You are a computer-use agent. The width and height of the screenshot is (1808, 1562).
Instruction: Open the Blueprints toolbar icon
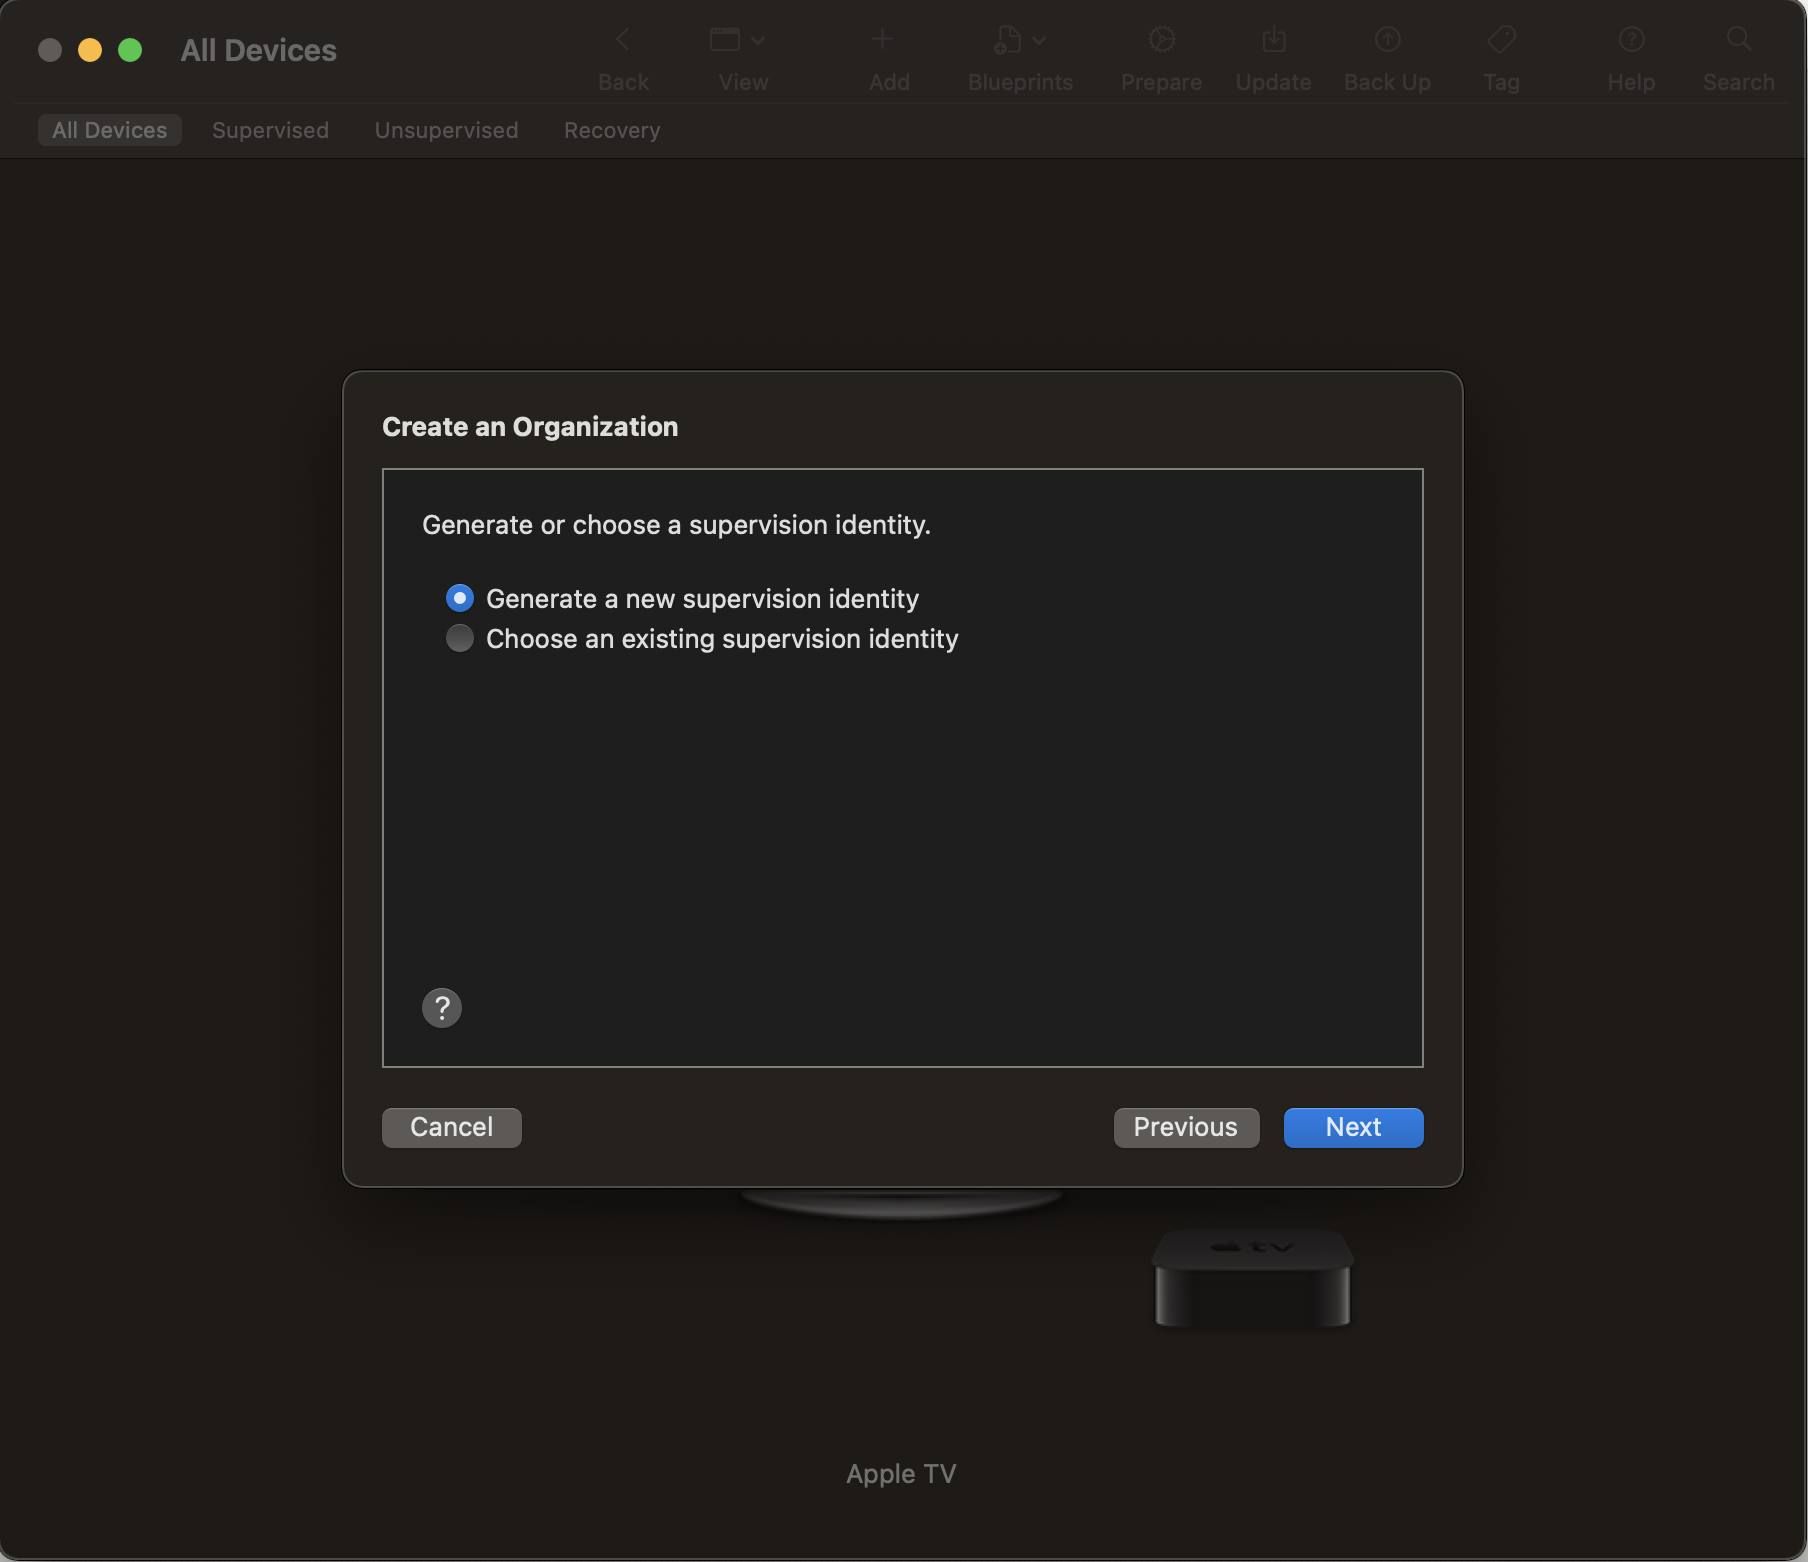1007,40
